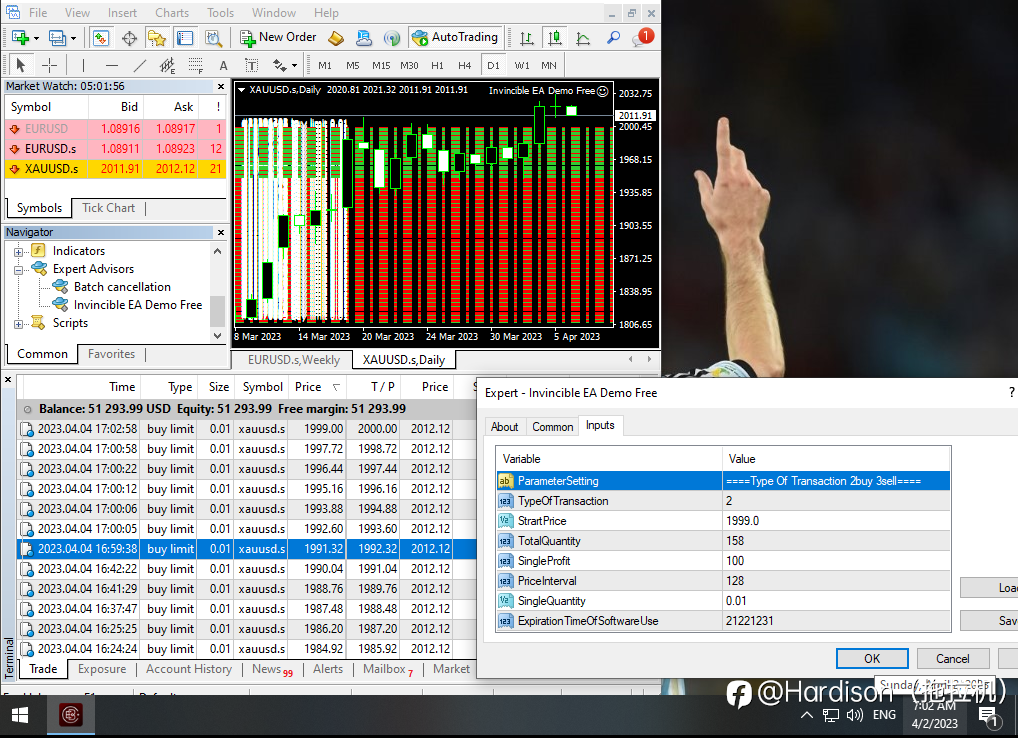Select the cursor arrow tool
Screen dimensions: 1018x738
coord(20,65)
